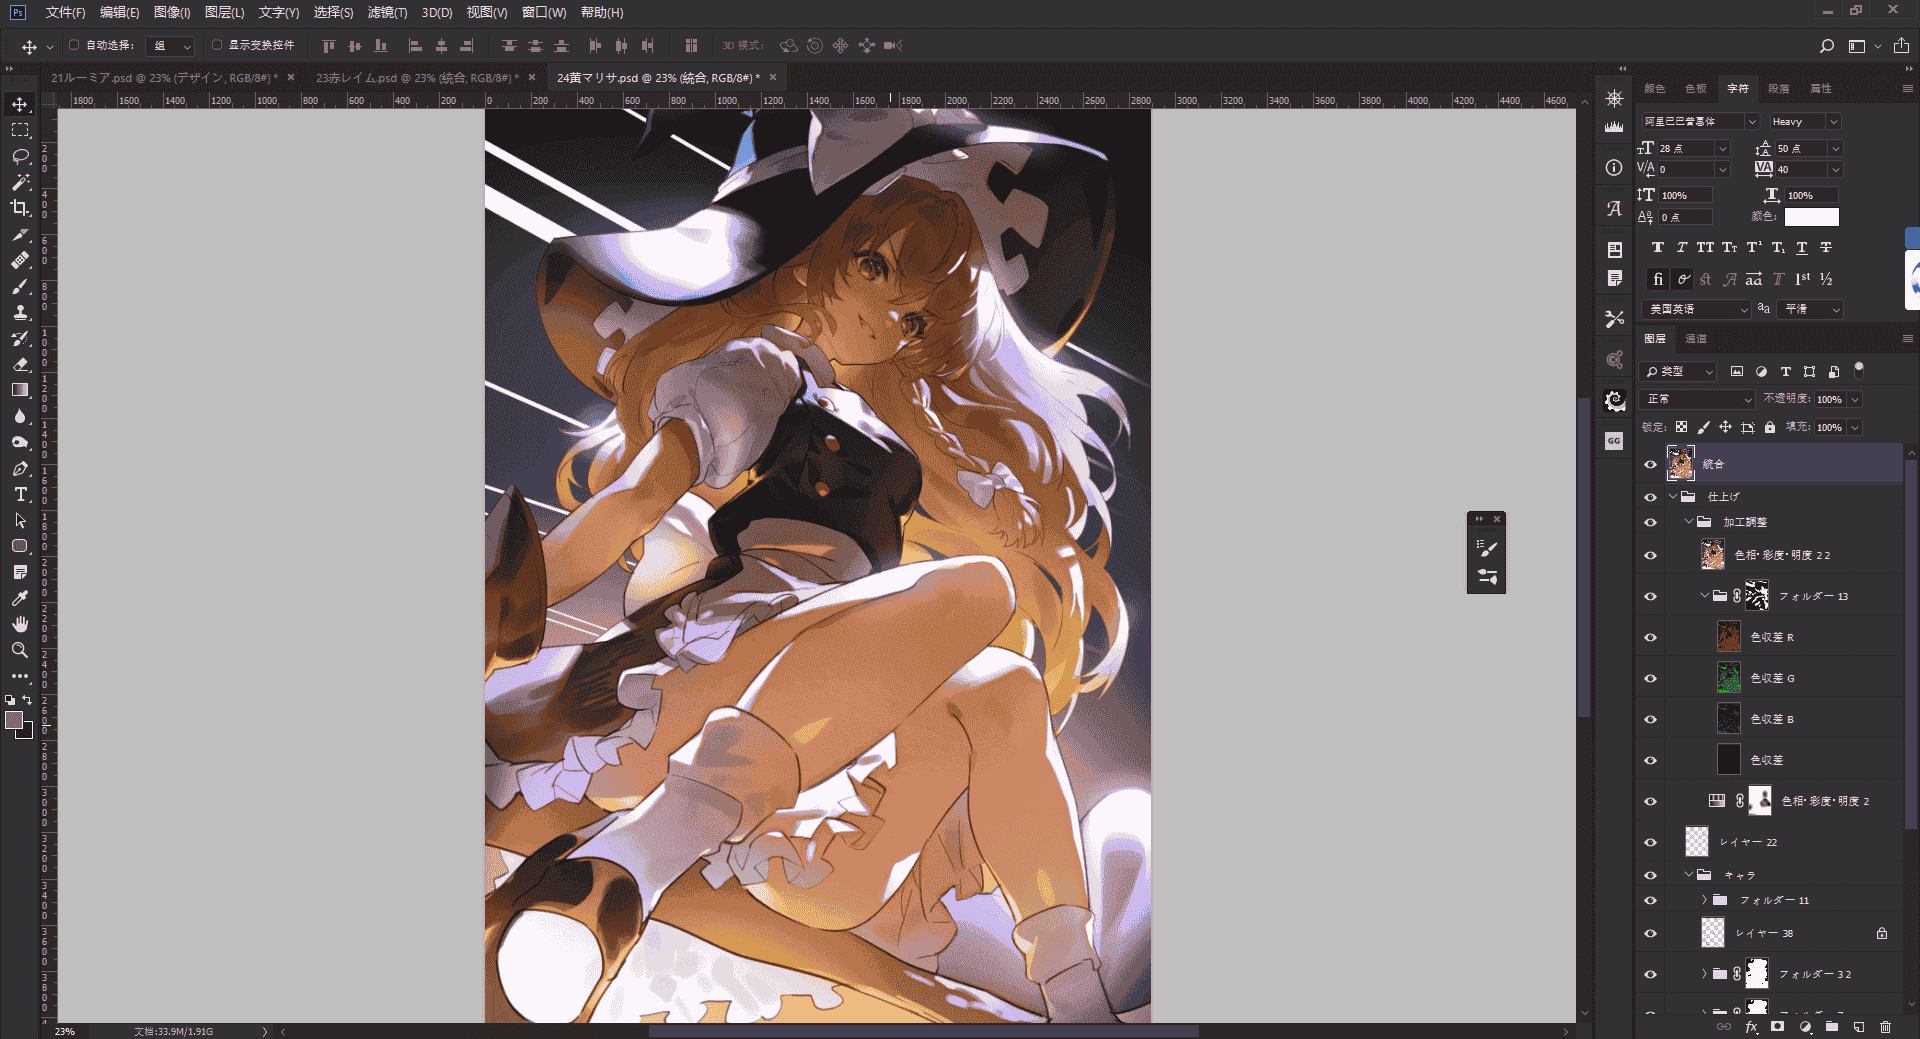This screenshot has height=1039, width=1920.
Task: Select the Magic Wand tool
Action: [20, 182]
